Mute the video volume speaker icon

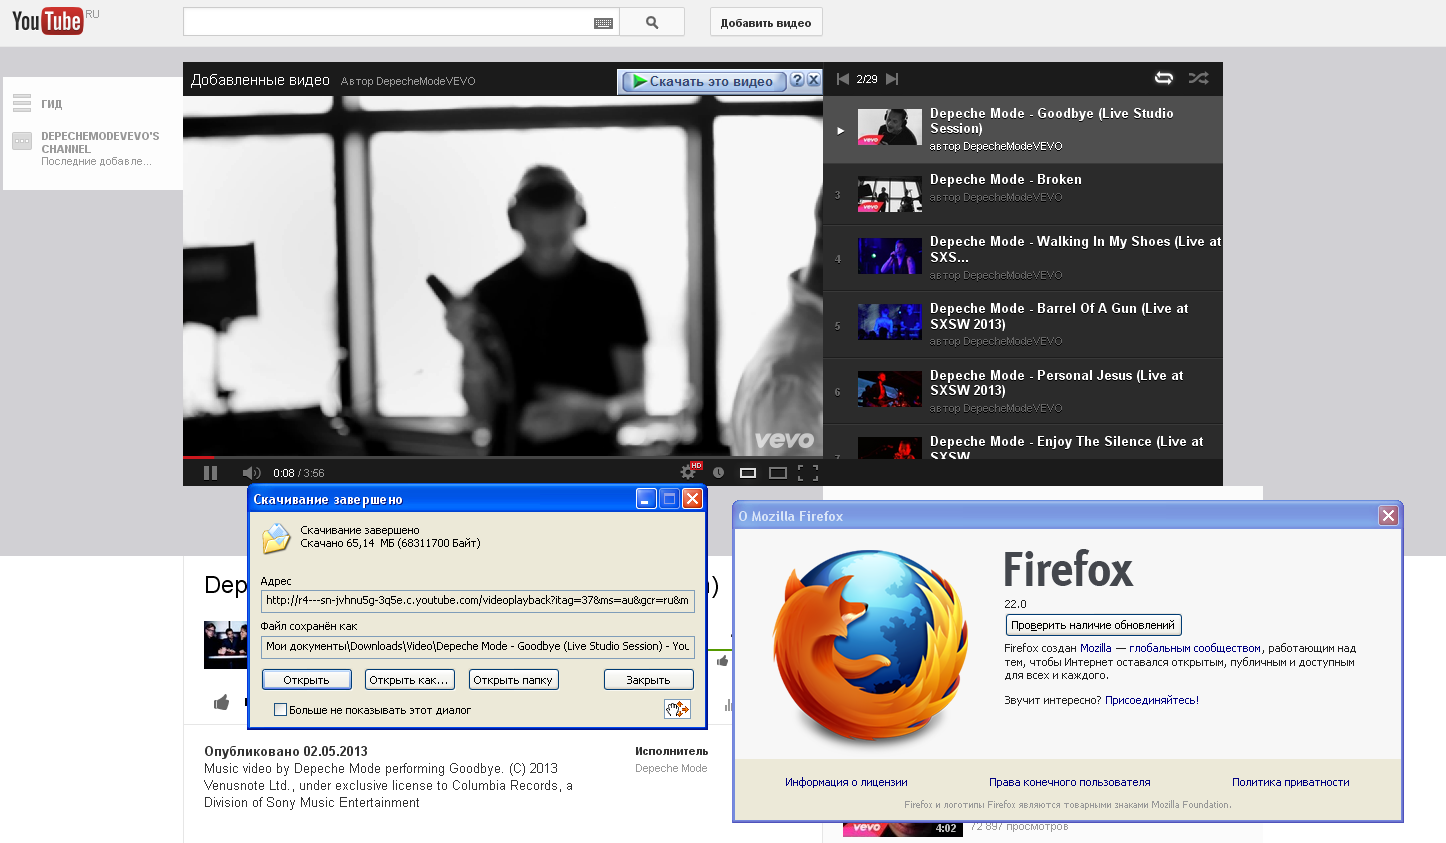(x=250, y=473)
